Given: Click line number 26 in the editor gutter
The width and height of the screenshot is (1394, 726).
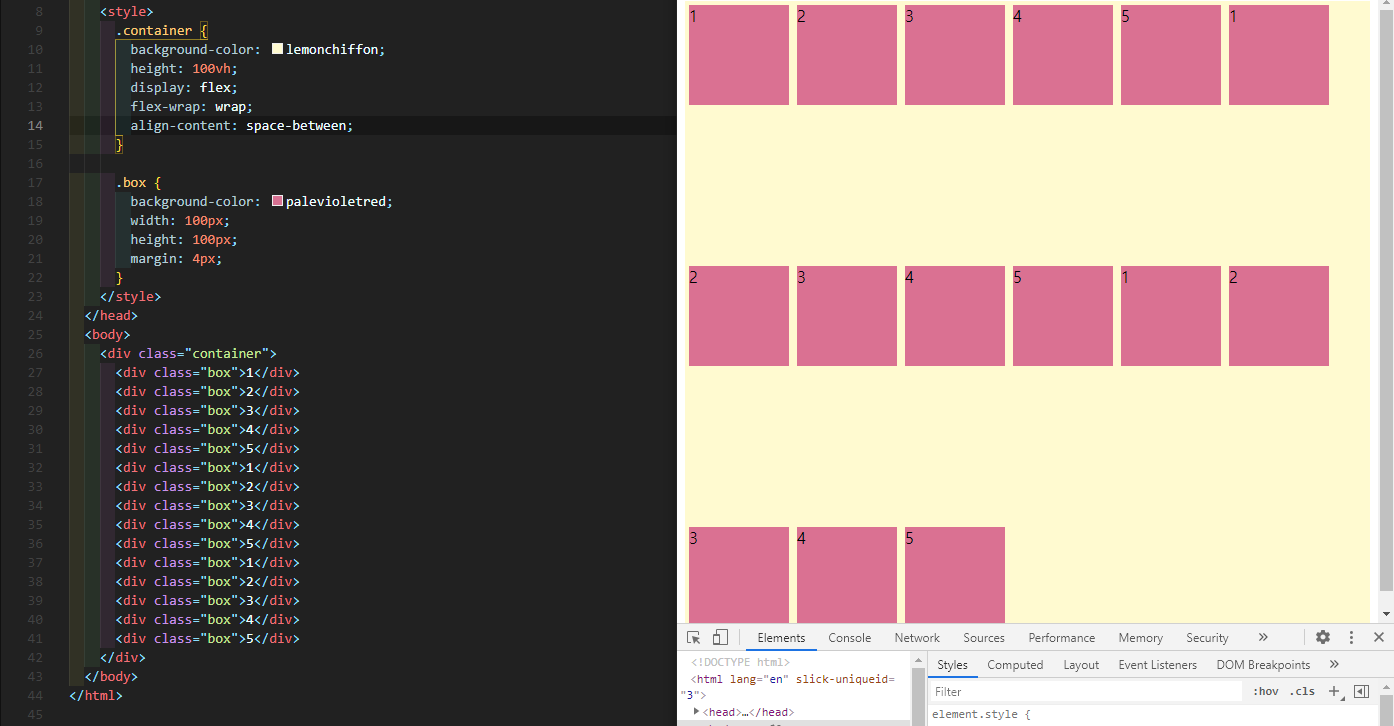Looking at the screenshot, I should pos(35,353).
